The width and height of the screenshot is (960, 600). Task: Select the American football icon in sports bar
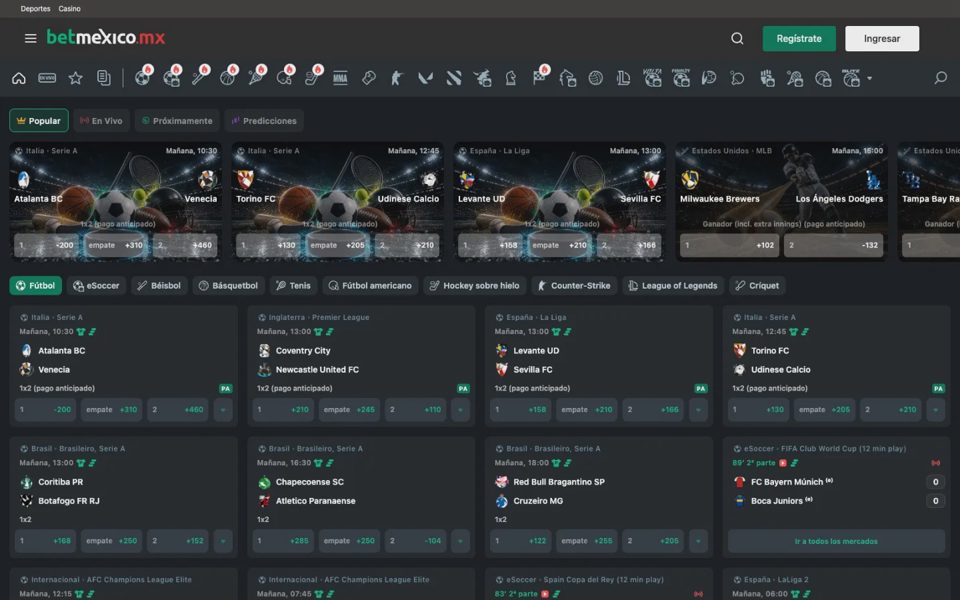[x=284, y=78]
